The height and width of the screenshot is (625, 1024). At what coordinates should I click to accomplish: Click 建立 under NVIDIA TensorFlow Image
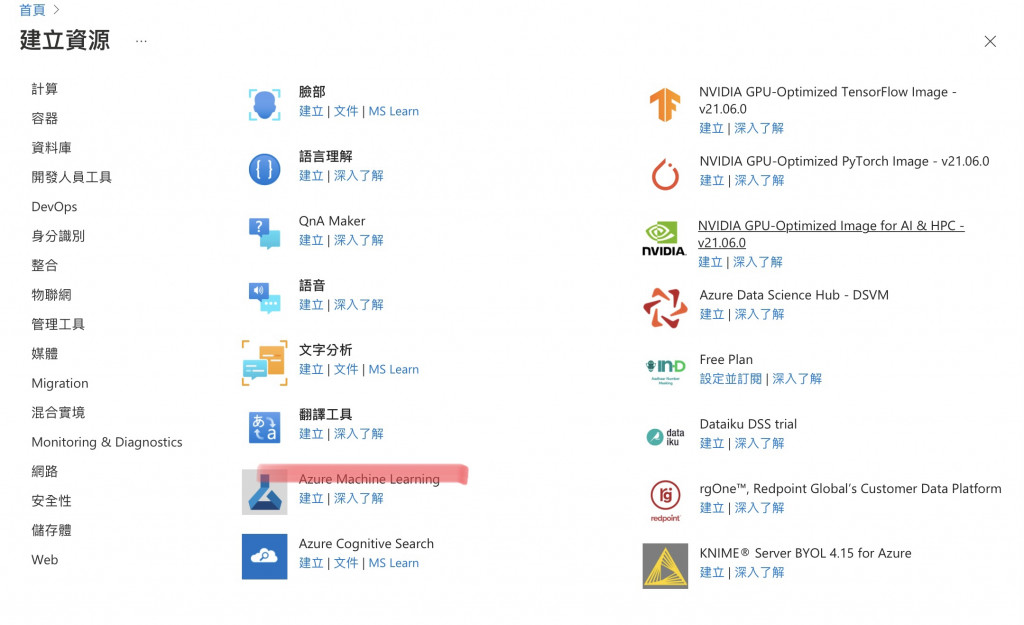[x=712, y=128]
